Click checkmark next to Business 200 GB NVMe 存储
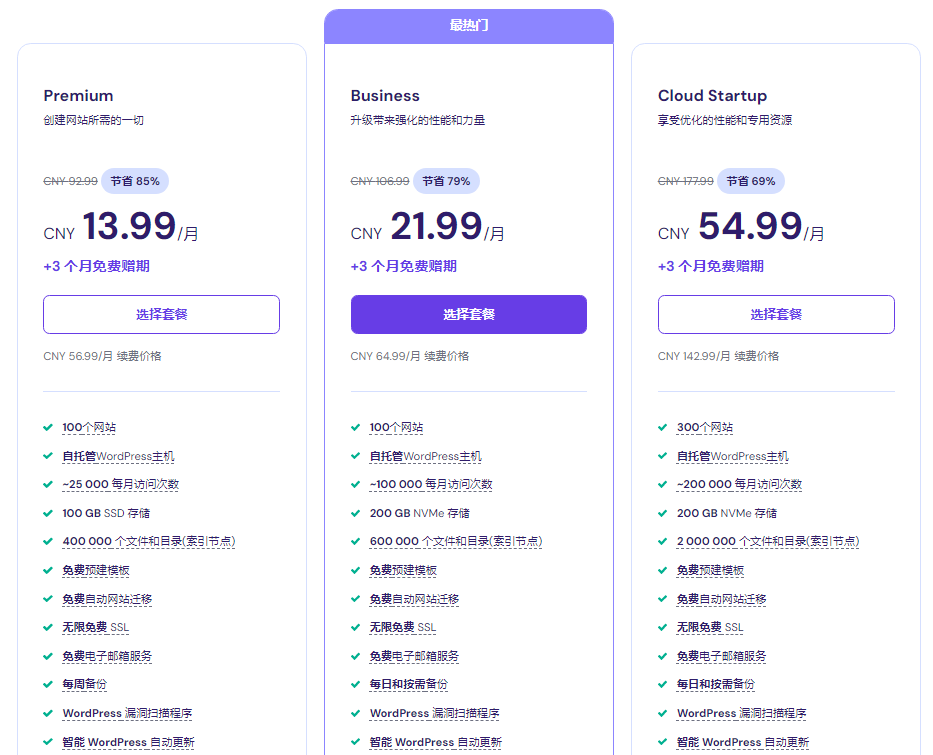933x755 pixels. coord(355,513)
